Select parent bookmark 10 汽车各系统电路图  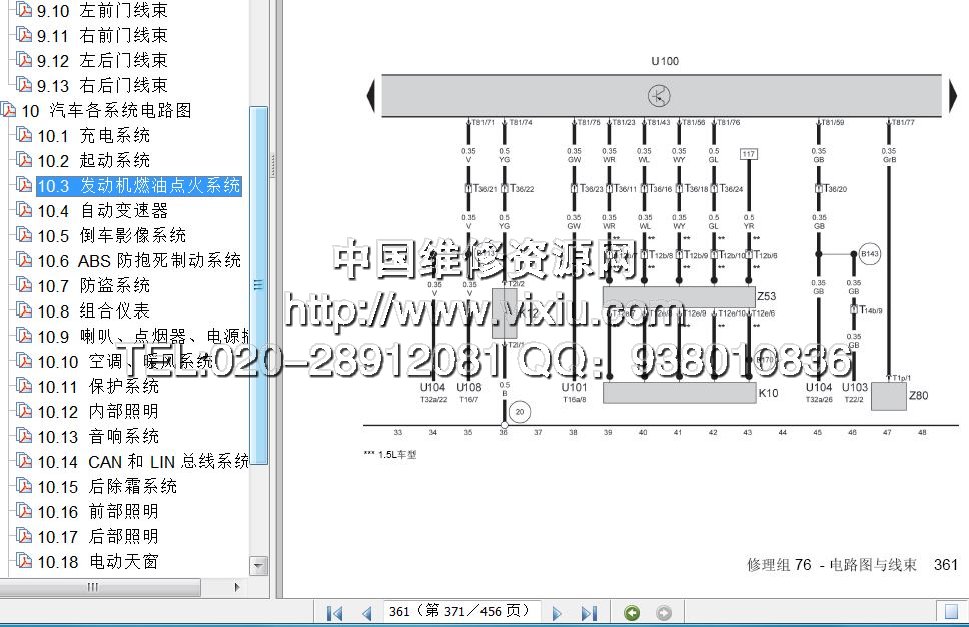pos(105,110)
